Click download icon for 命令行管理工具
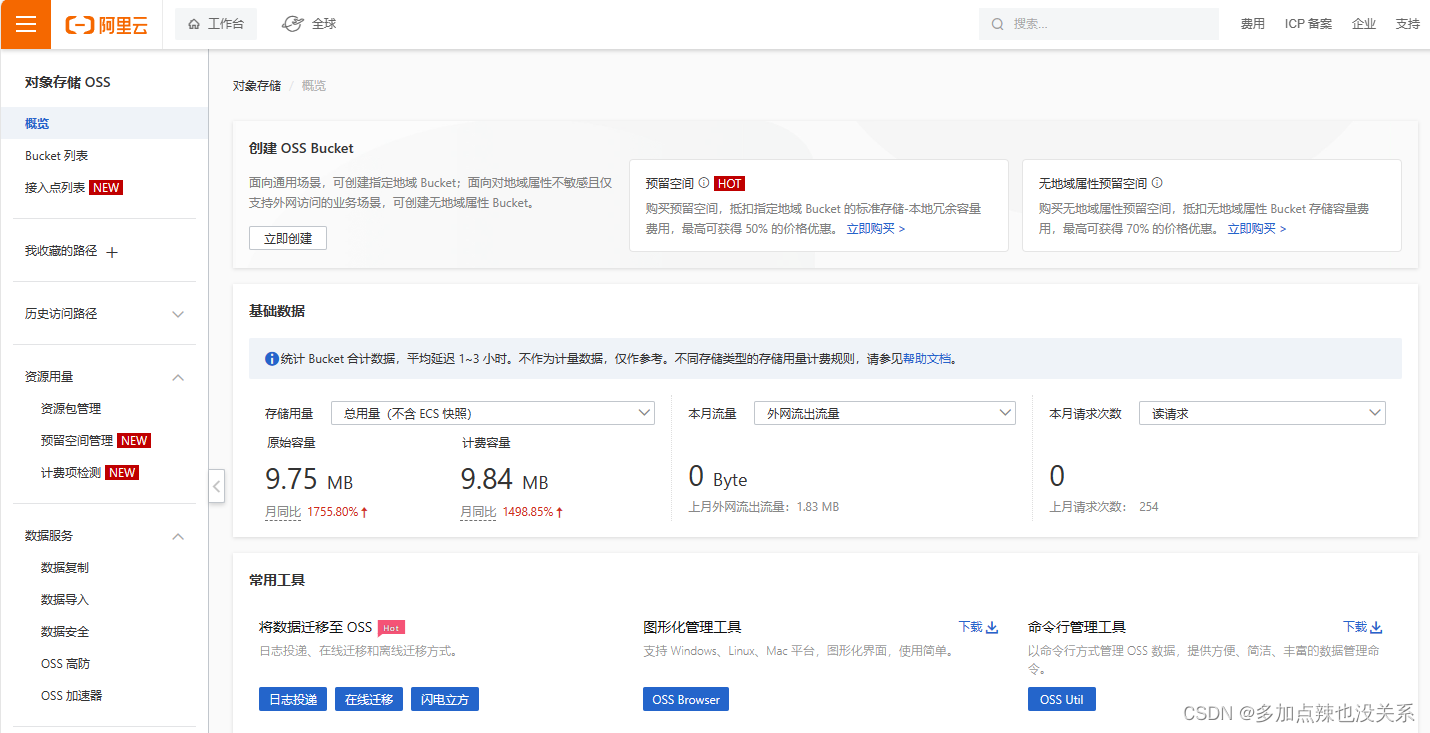Image resolution: width=1430 pixels, height=733 pixels. [1376, 627]
